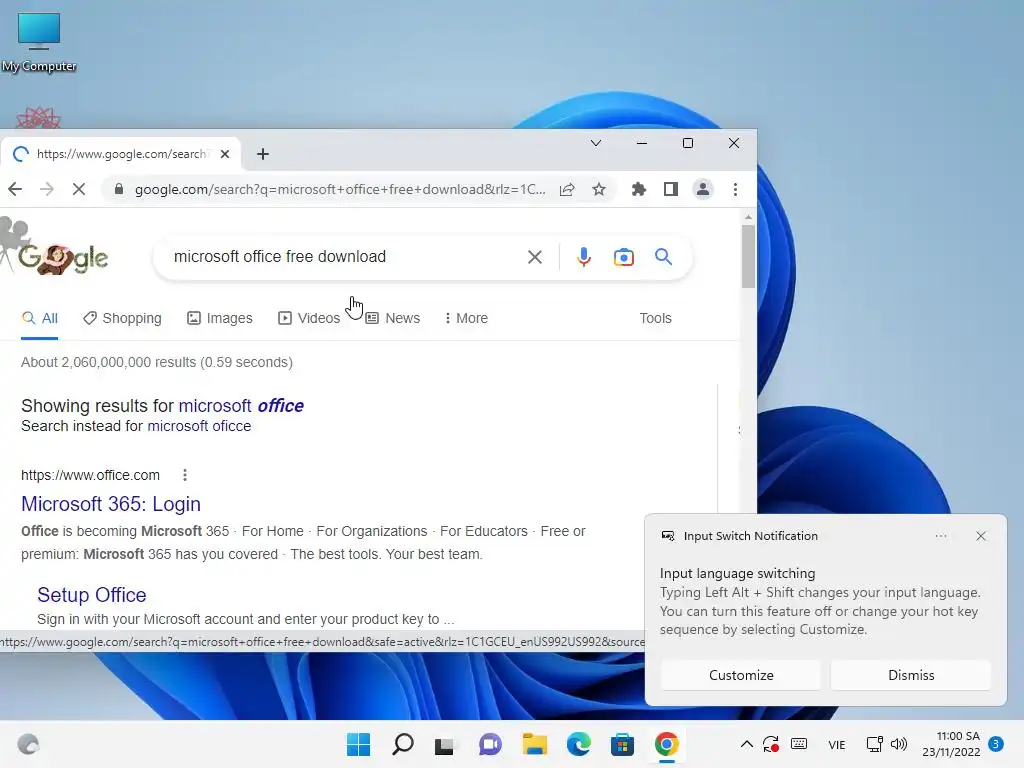Open a new tab with plus button
This screenshot has height=768, width=1024.
(x=263, y=154)
